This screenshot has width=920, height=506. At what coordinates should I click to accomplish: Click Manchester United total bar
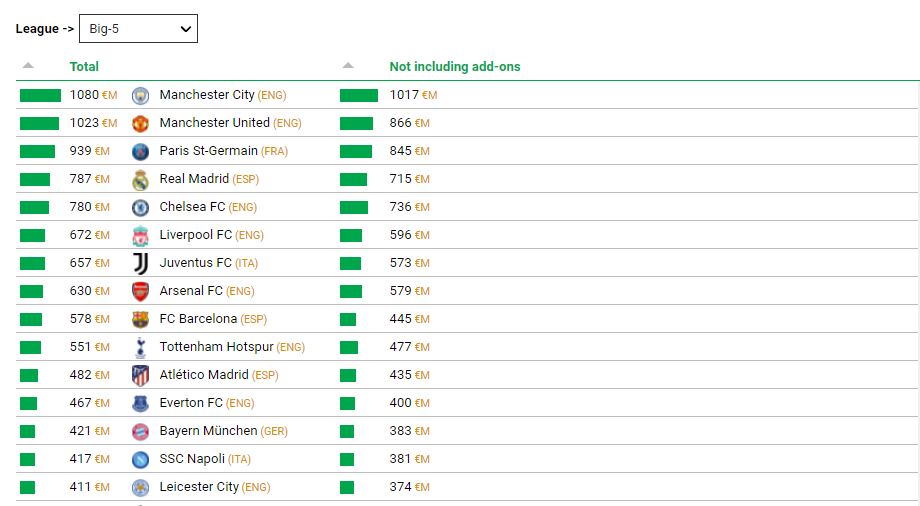click(x=39, y=123)
